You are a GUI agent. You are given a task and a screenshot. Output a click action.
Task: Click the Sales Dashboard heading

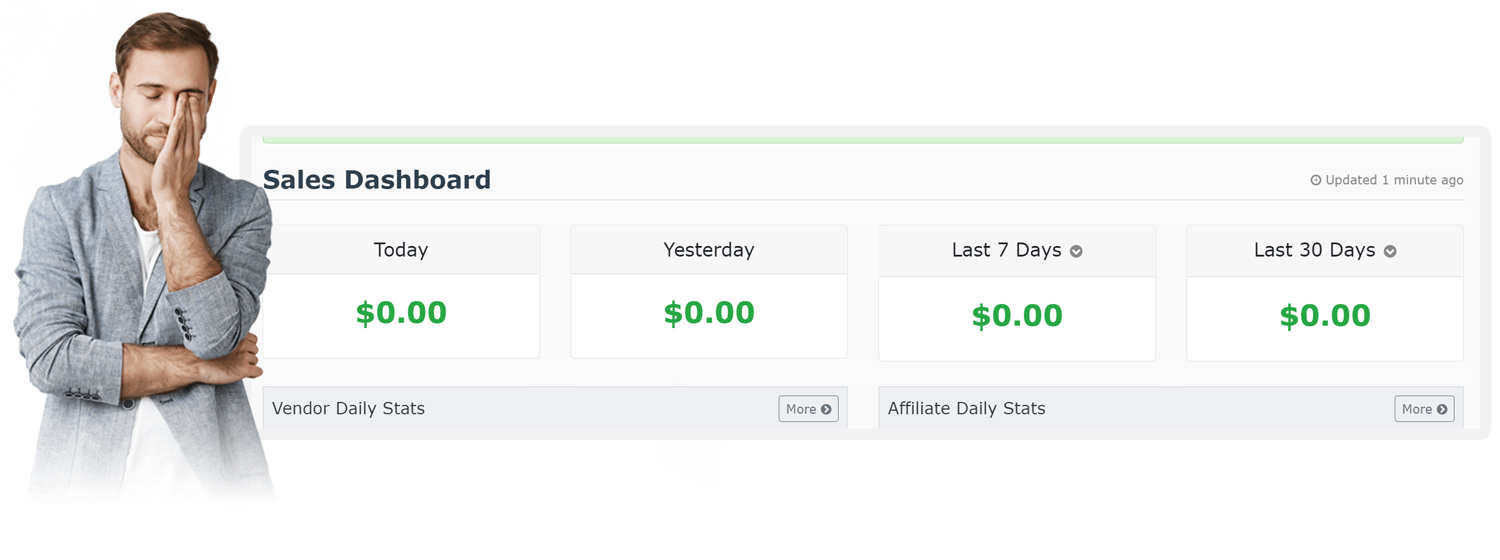[x=377, y=180]
